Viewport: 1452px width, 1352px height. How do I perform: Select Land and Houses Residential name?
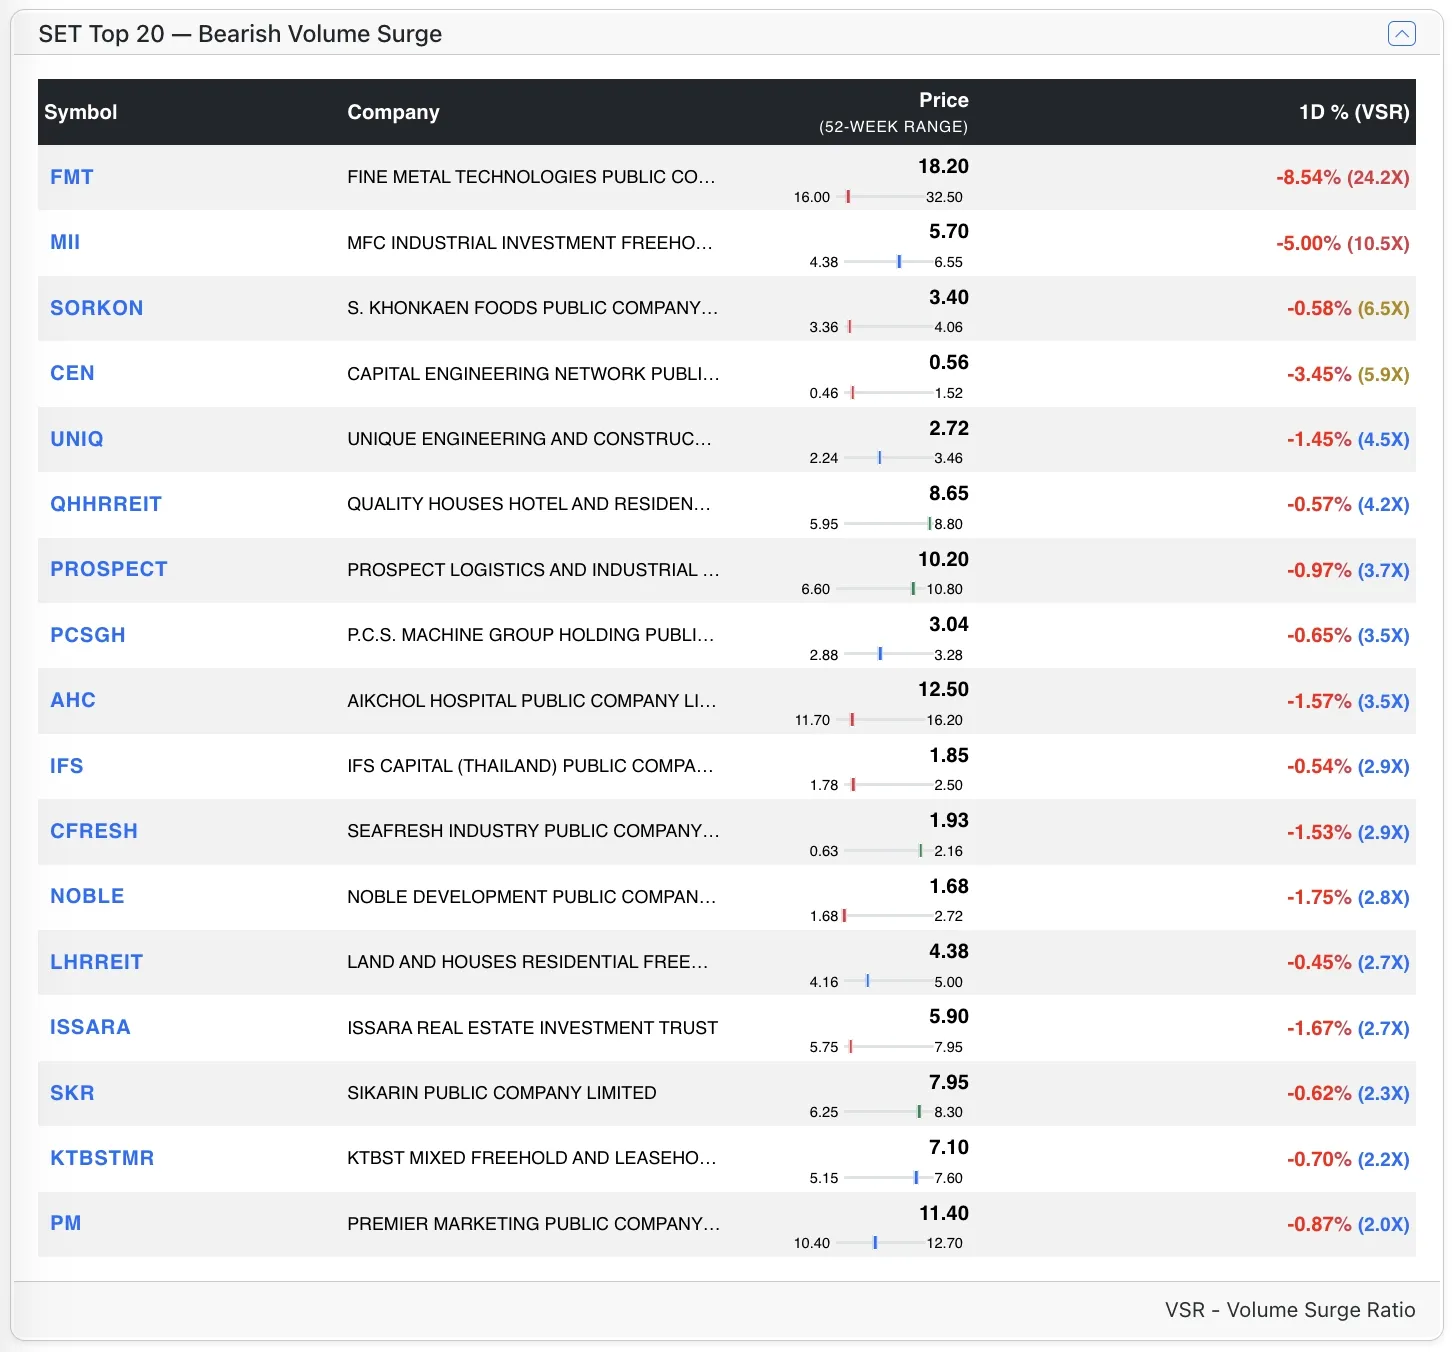point(528,962)
